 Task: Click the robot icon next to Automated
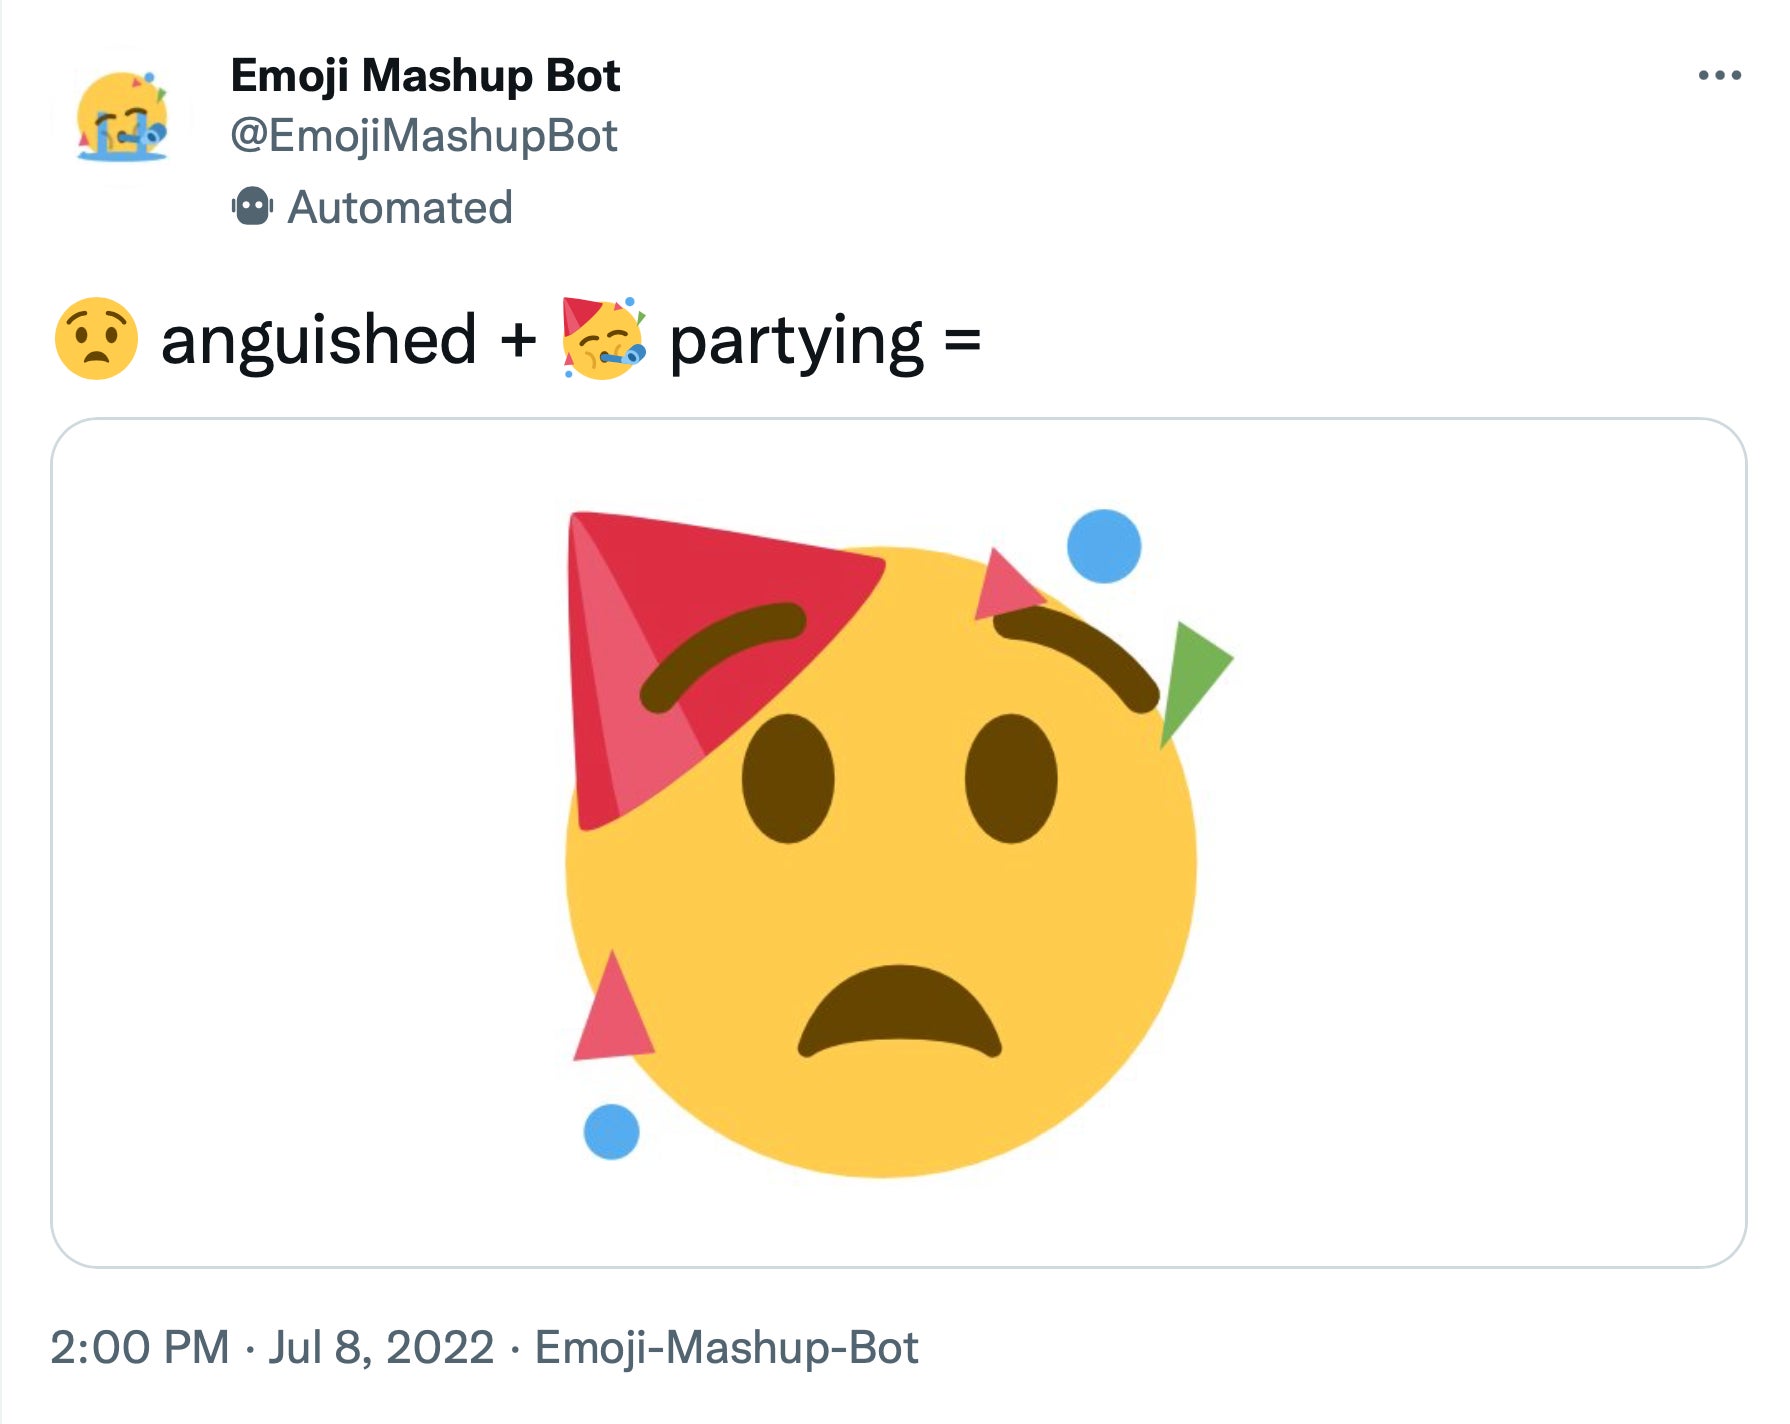click(x=252, y=205)
